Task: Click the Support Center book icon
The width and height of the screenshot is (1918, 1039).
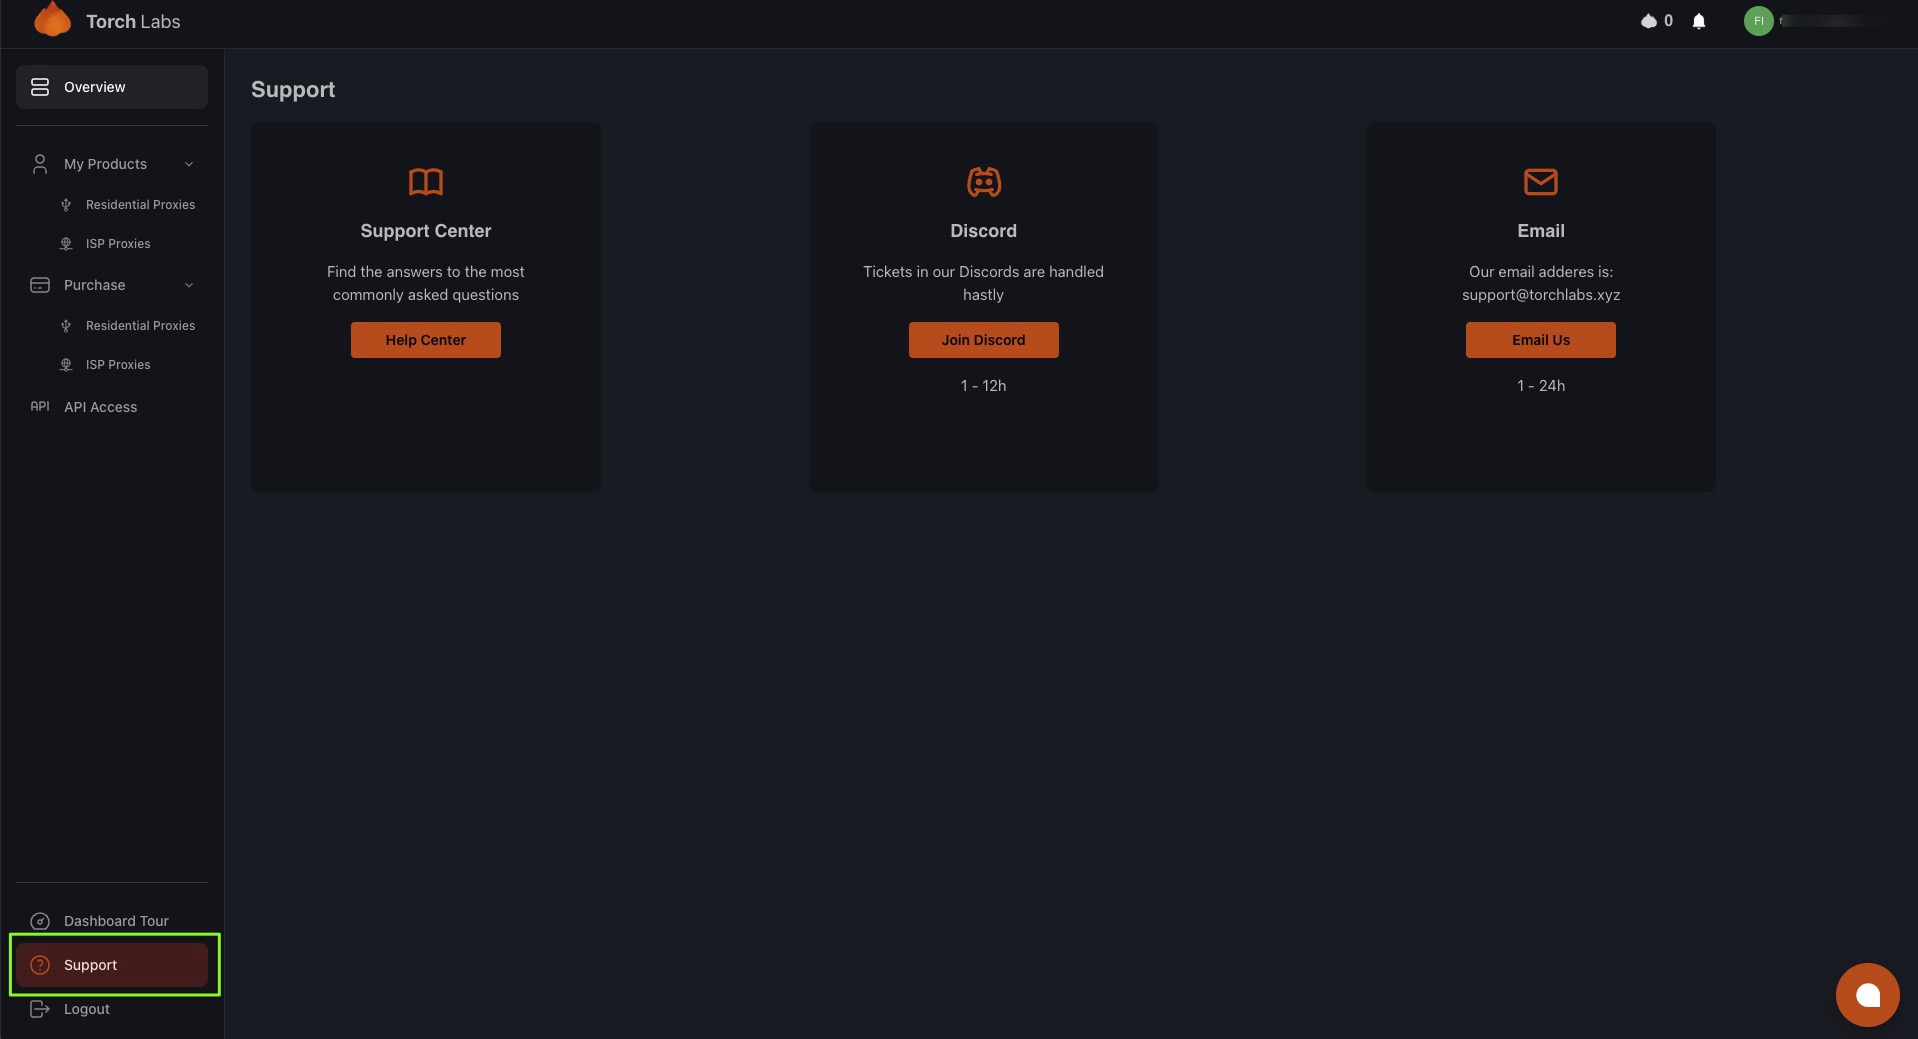Action: 425,182
